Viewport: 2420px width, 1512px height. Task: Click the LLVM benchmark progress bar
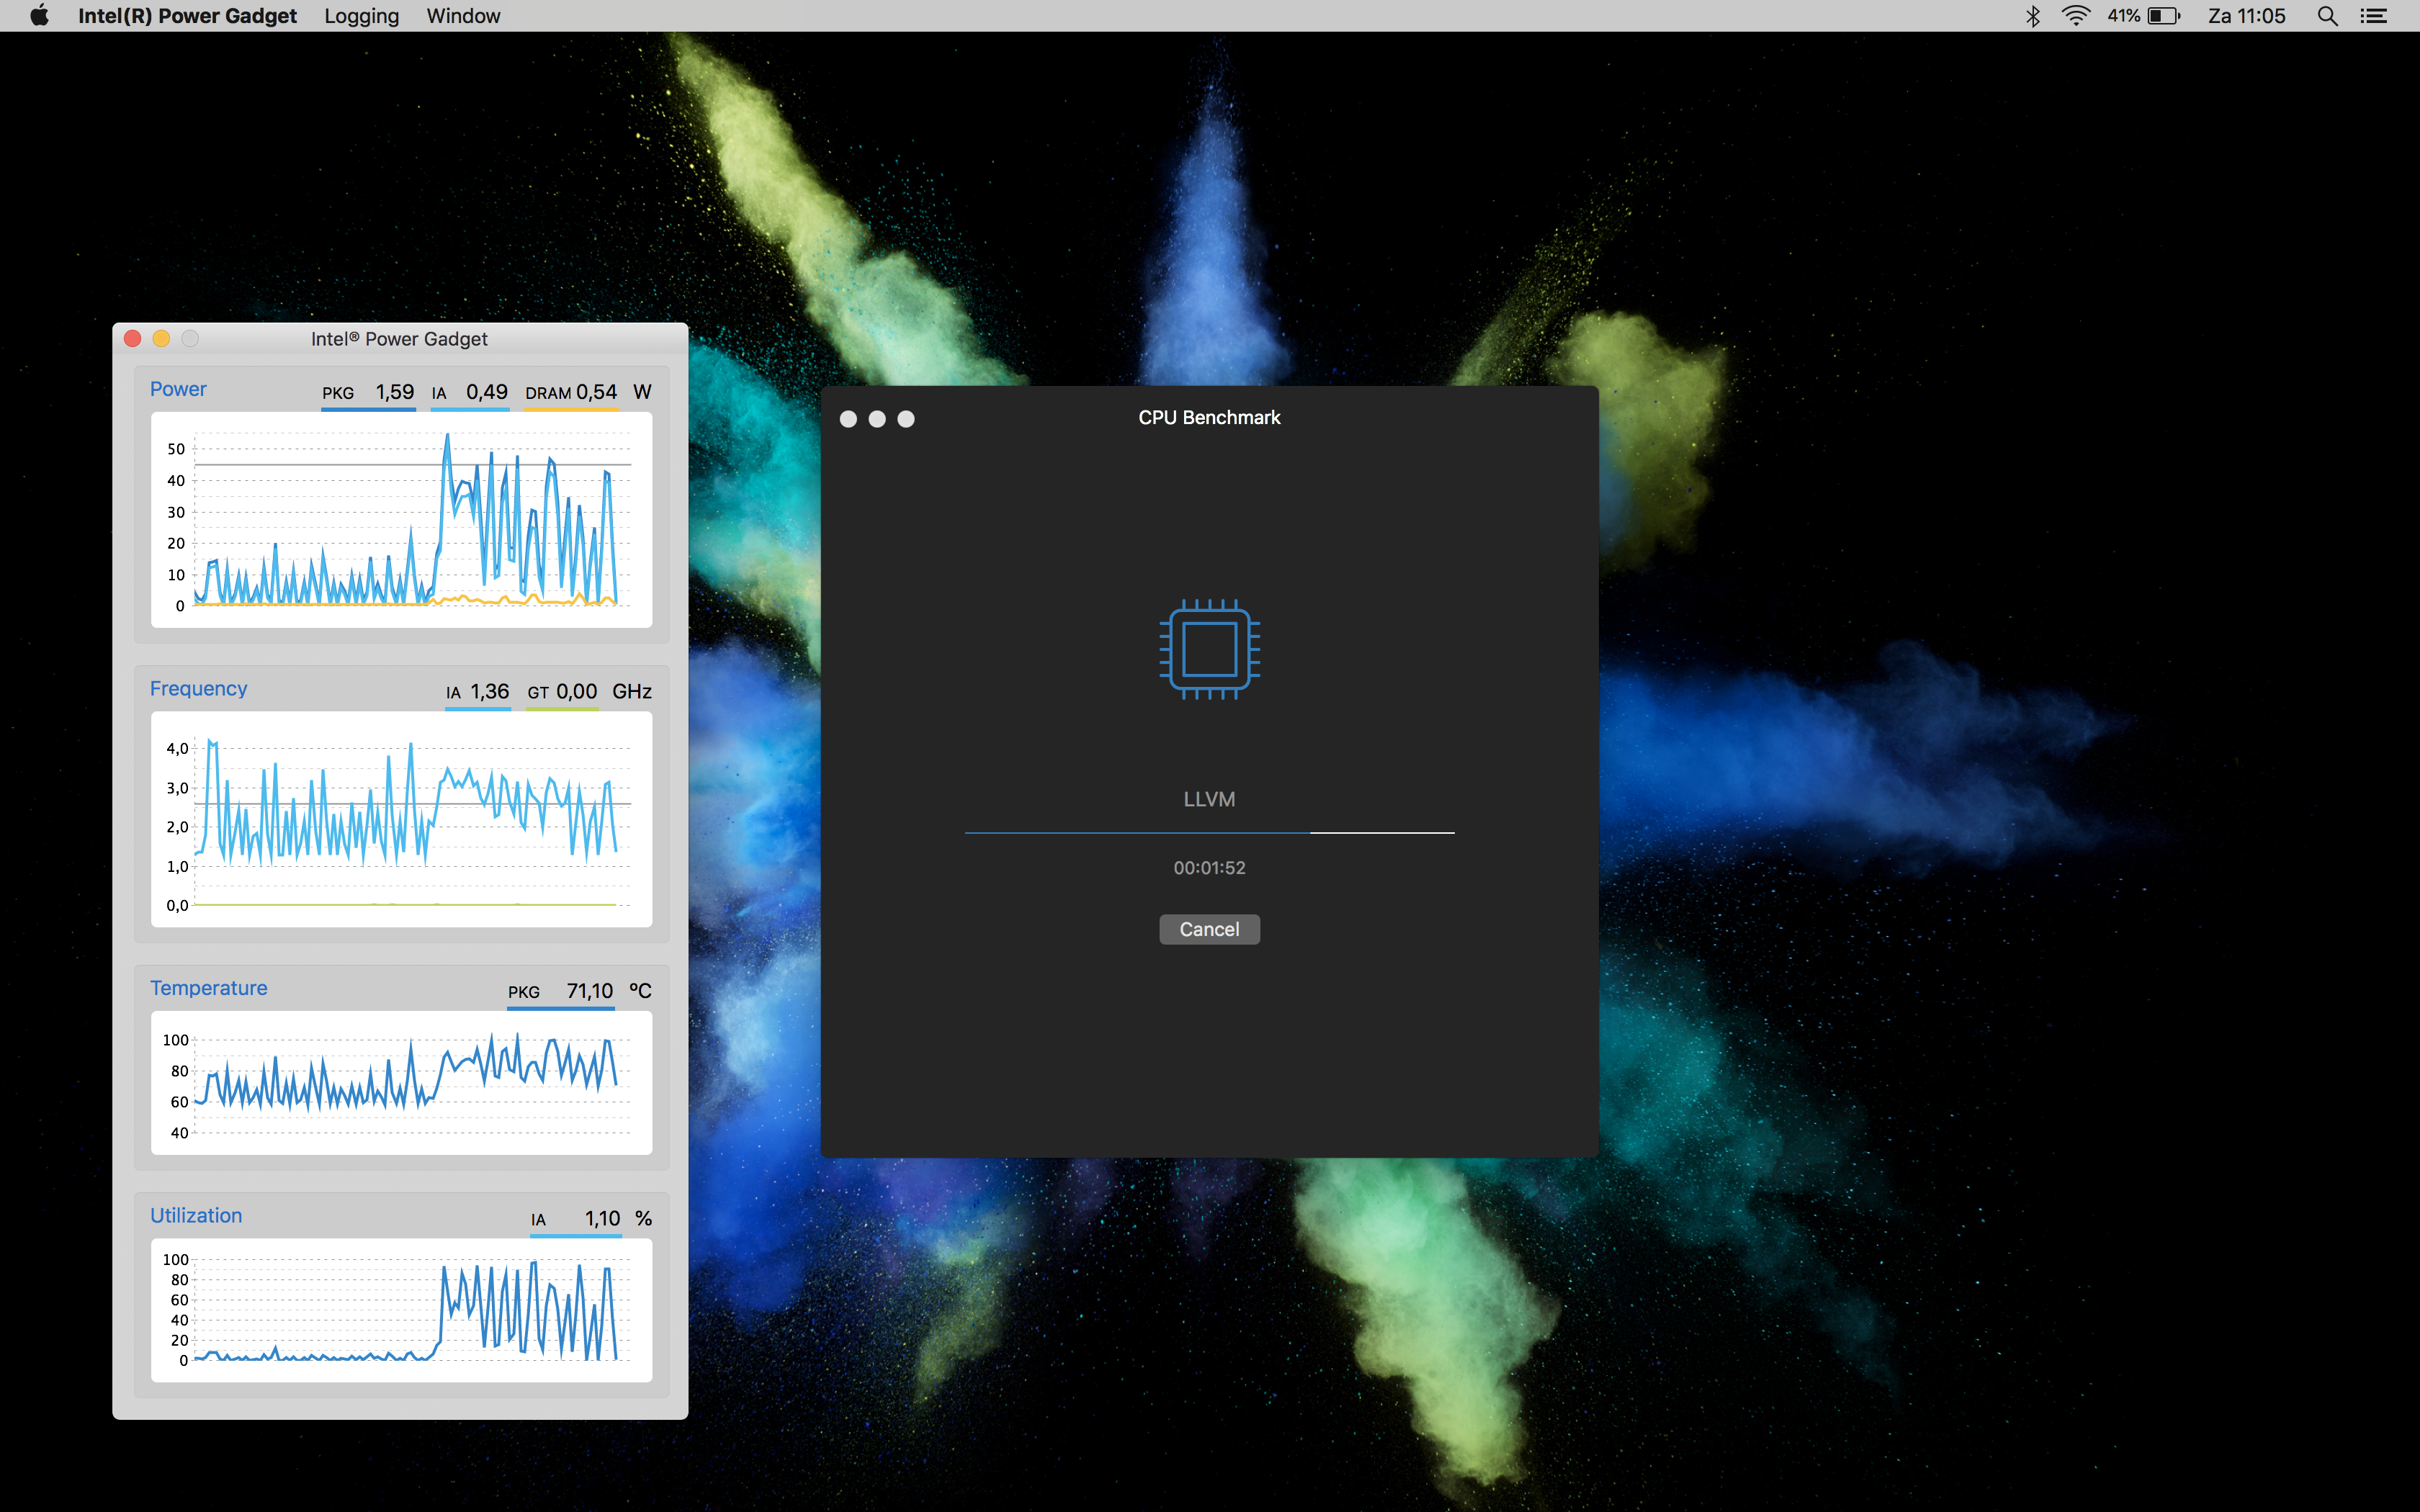[1209, 832]
